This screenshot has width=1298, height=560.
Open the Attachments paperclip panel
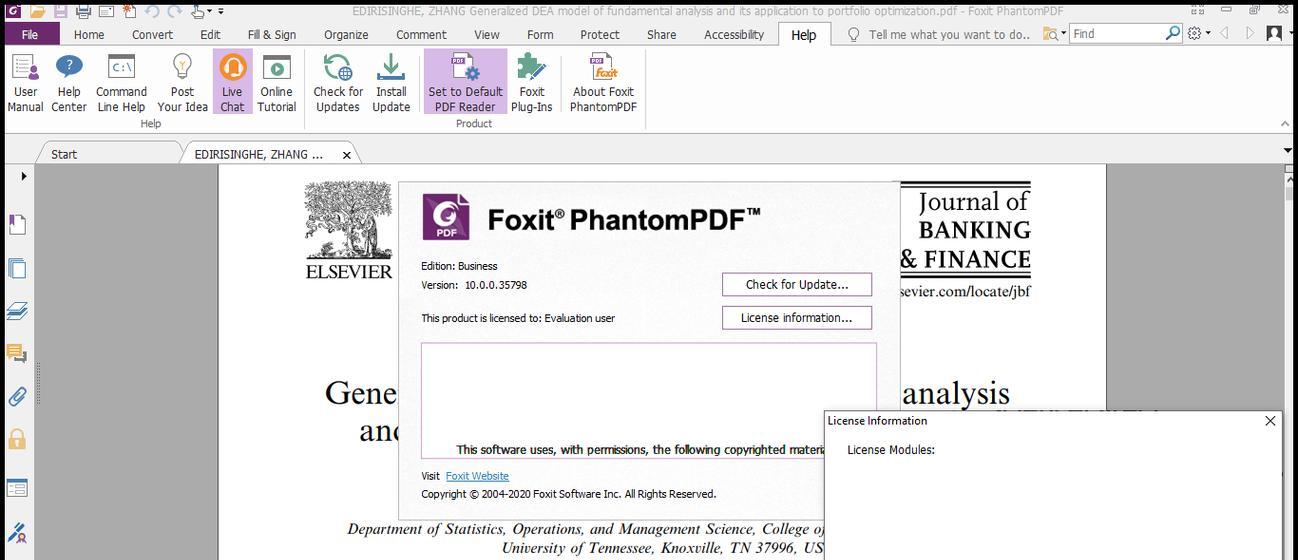click(17, 396)
